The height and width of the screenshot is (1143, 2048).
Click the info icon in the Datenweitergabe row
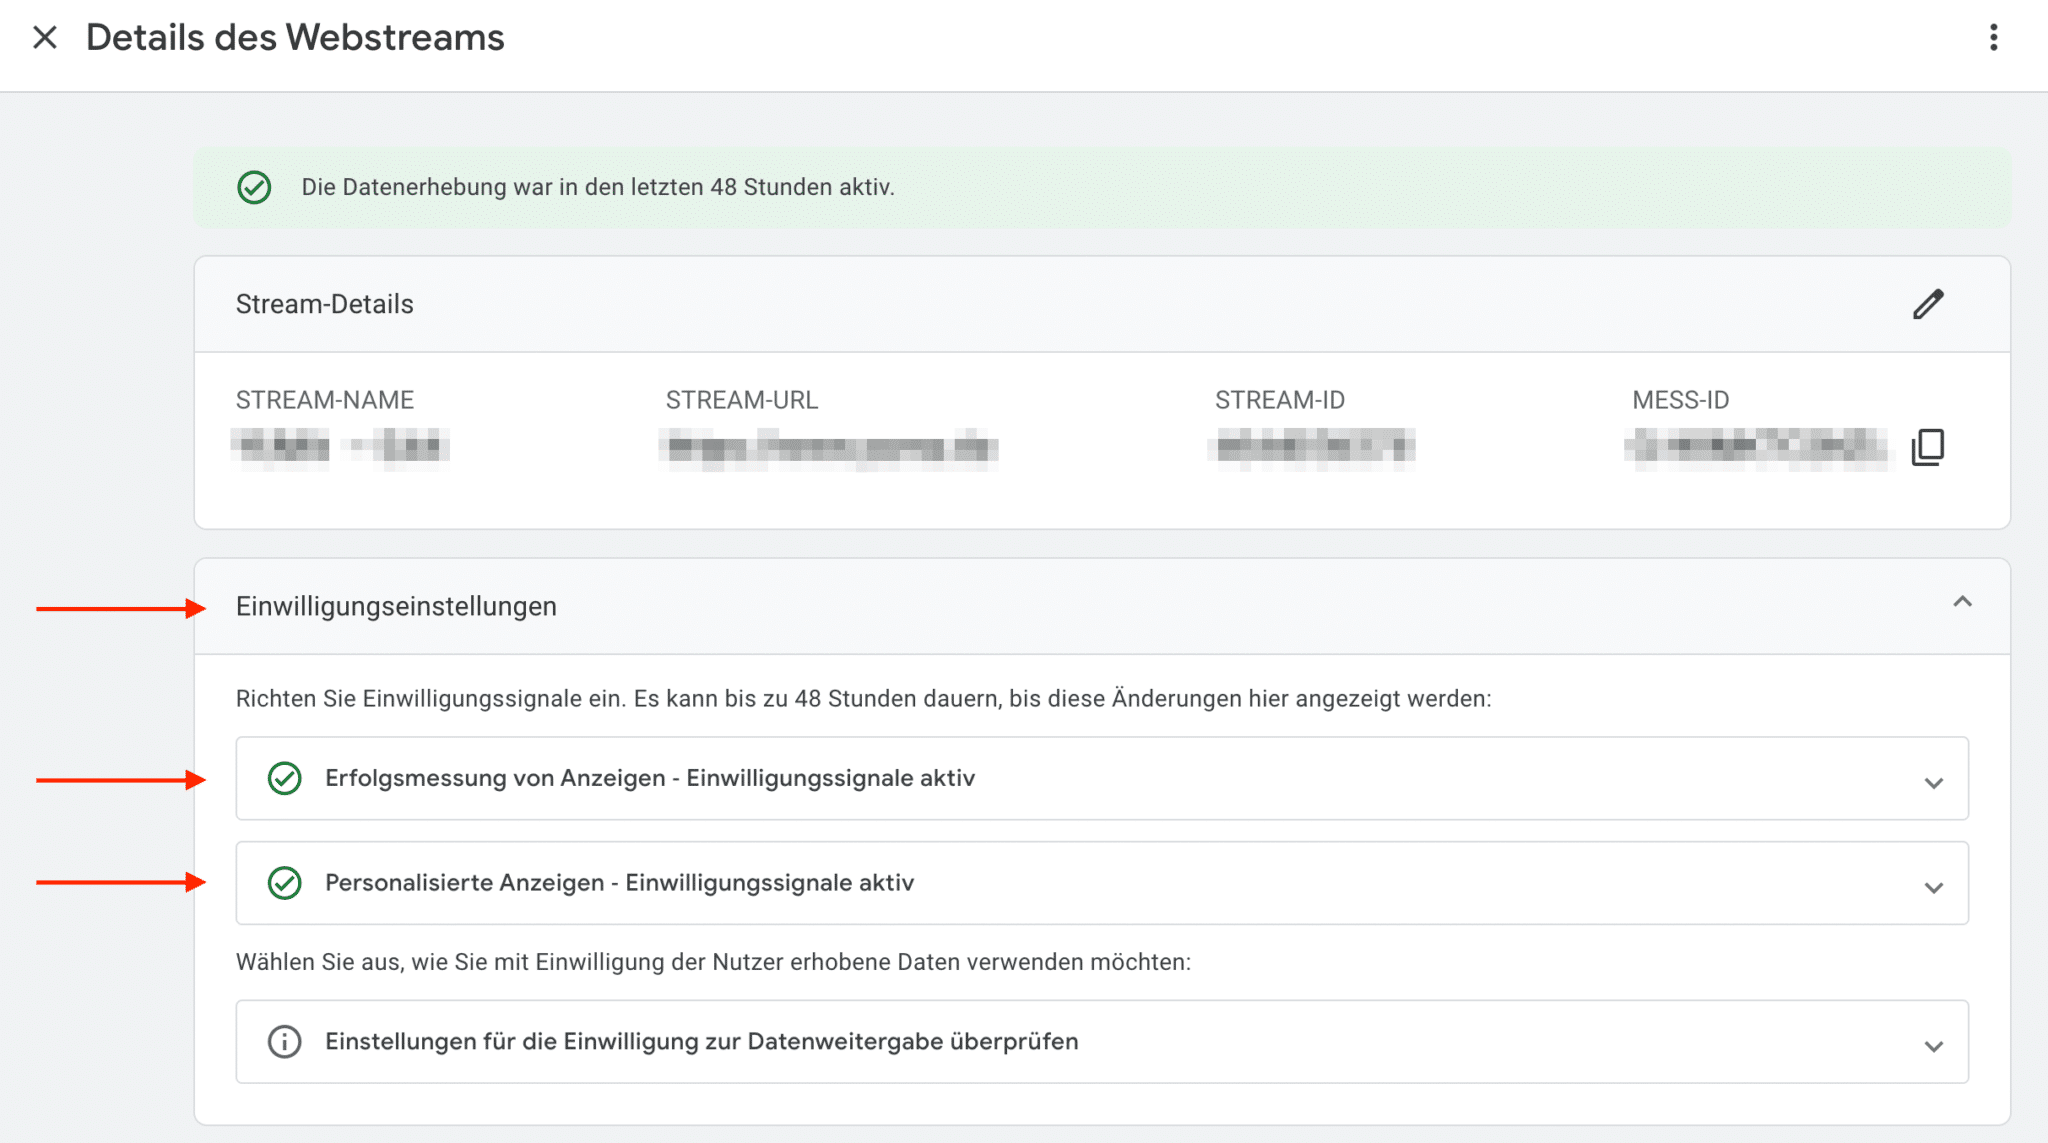coord(284,1041)
